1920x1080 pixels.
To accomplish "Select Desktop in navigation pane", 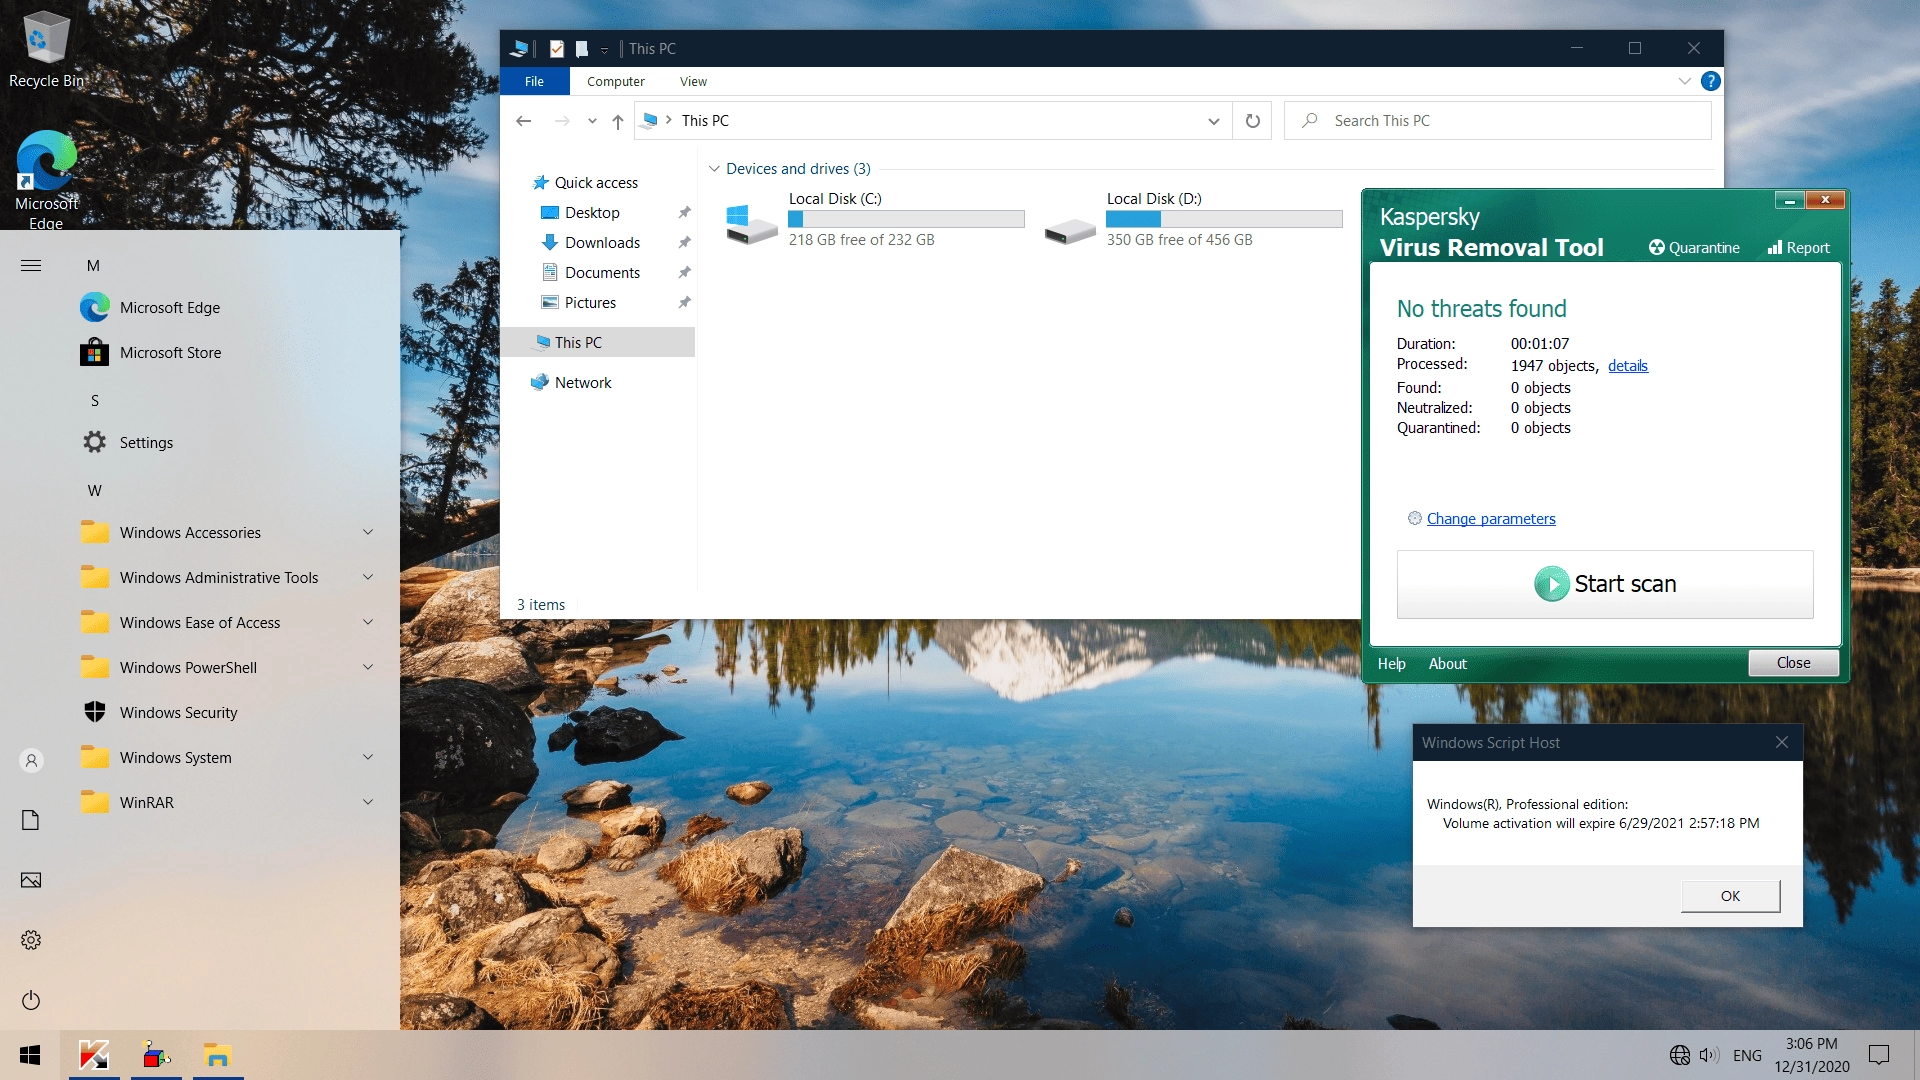I will click(x=592, y=212).
